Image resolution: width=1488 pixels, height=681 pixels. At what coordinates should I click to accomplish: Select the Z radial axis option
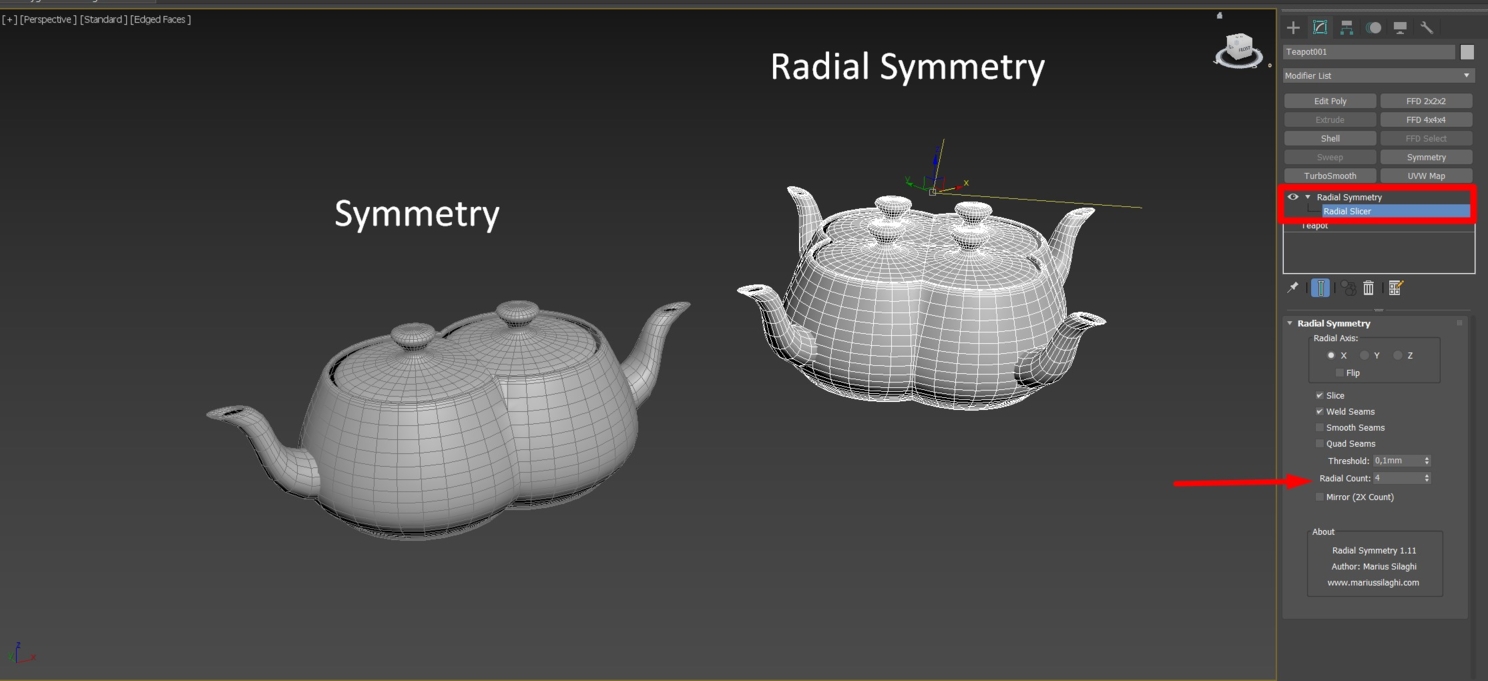coord(1398,356)
